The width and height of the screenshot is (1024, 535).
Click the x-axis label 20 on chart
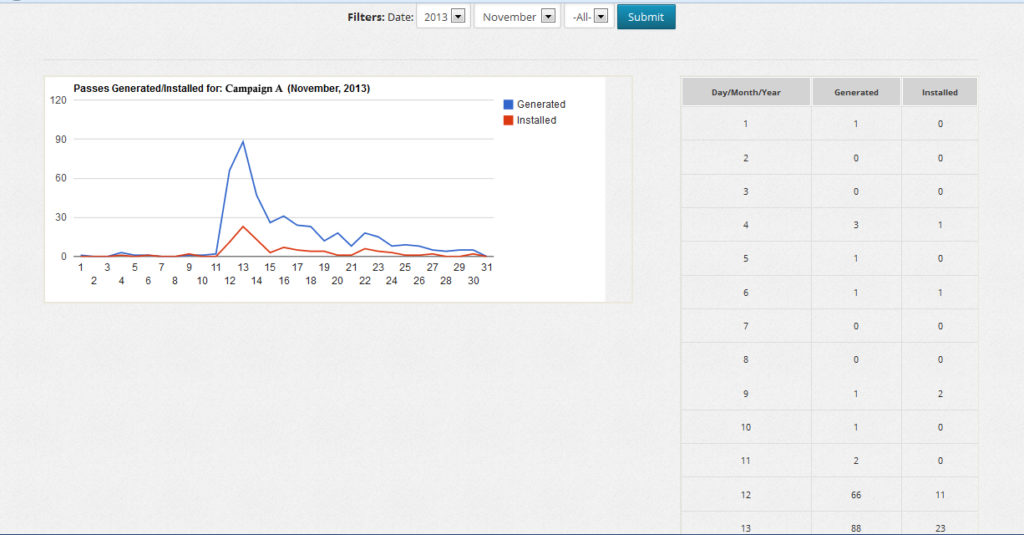click(x=337, y=281)
